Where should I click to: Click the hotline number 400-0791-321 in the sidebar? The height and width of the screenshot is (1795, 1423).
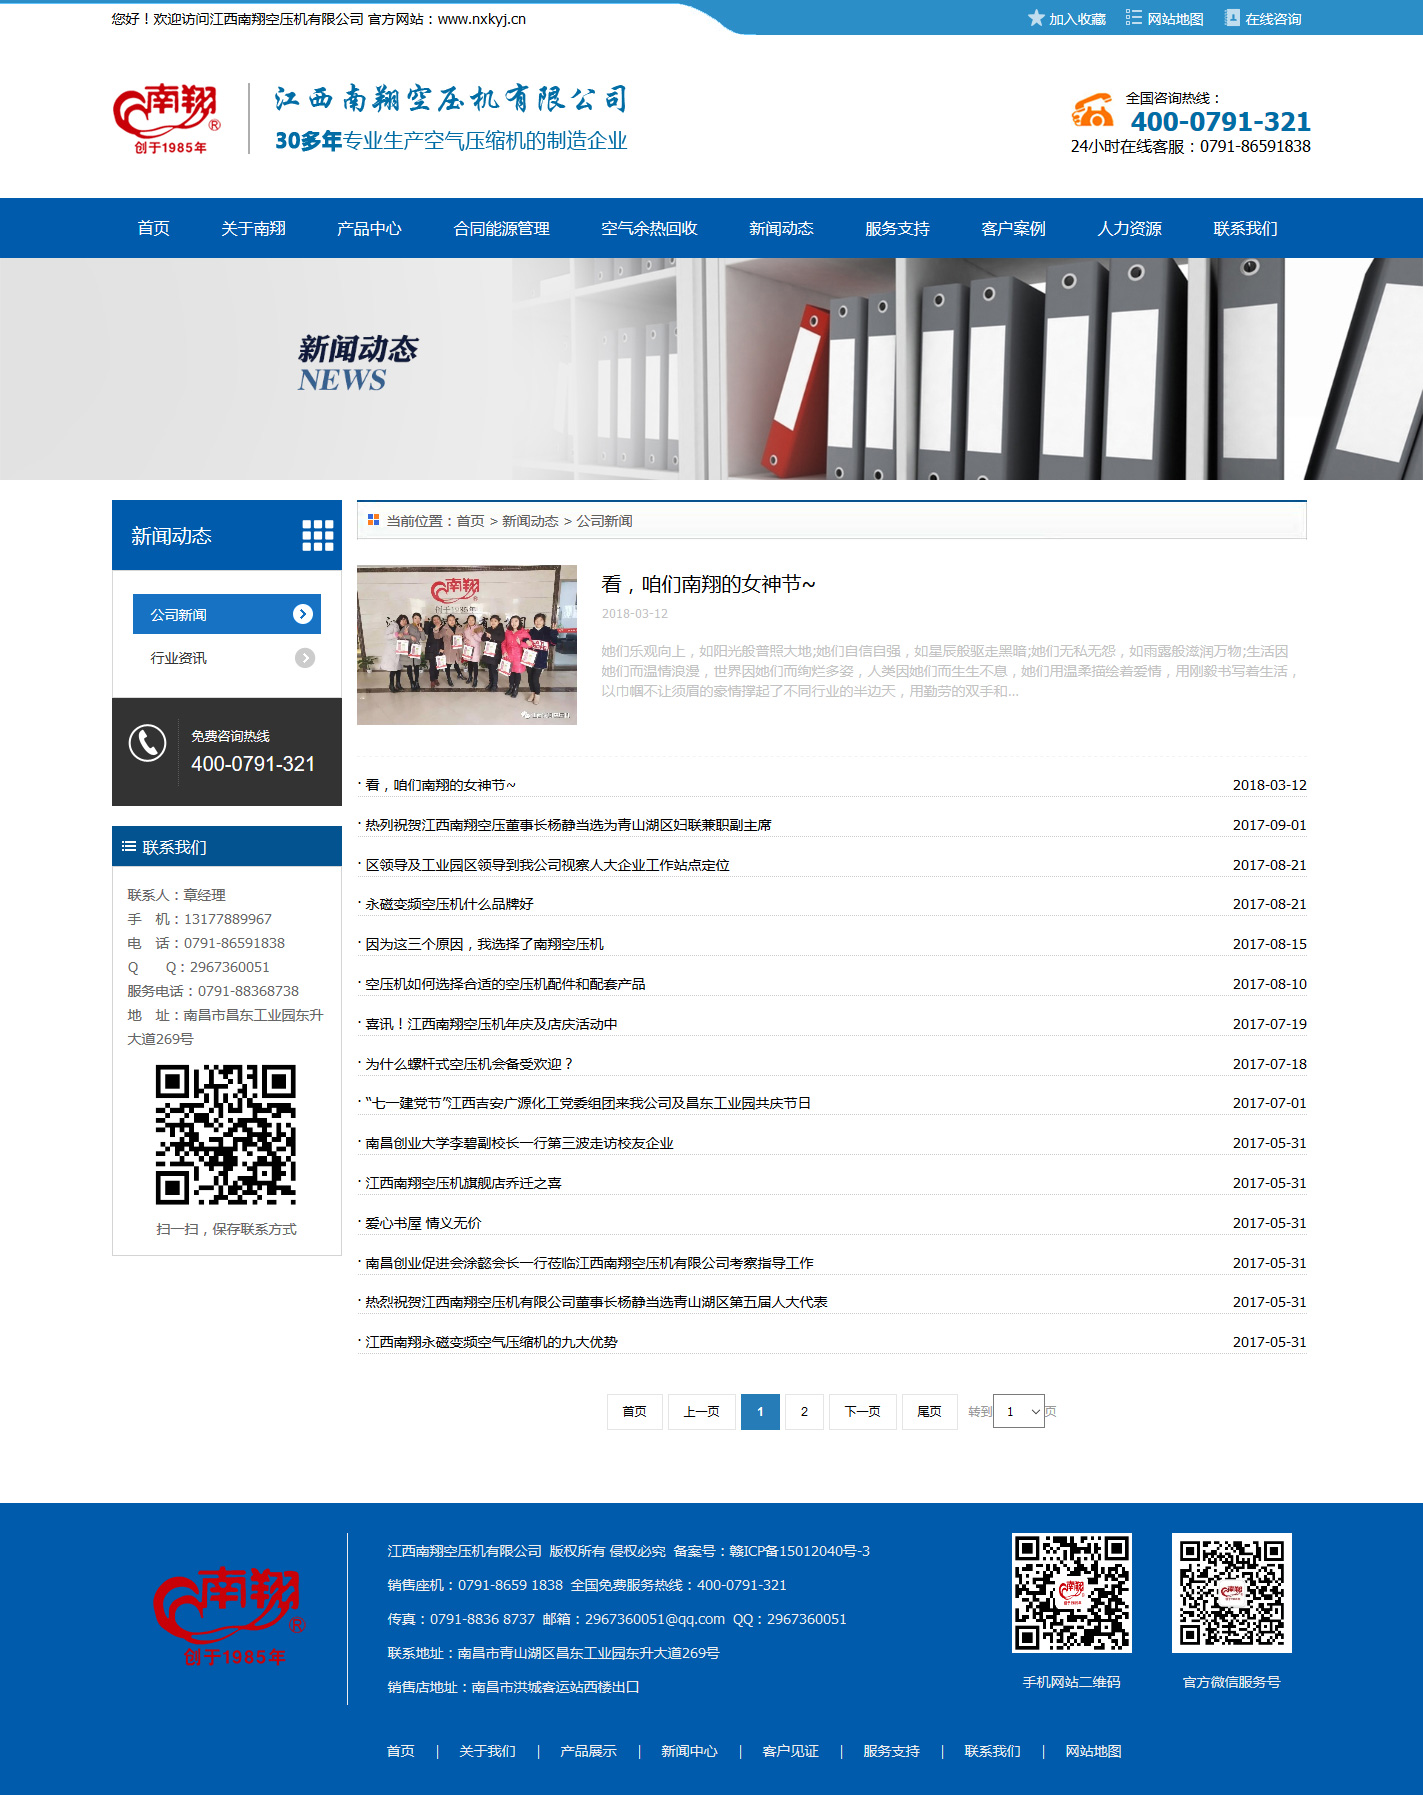[253, 764]
